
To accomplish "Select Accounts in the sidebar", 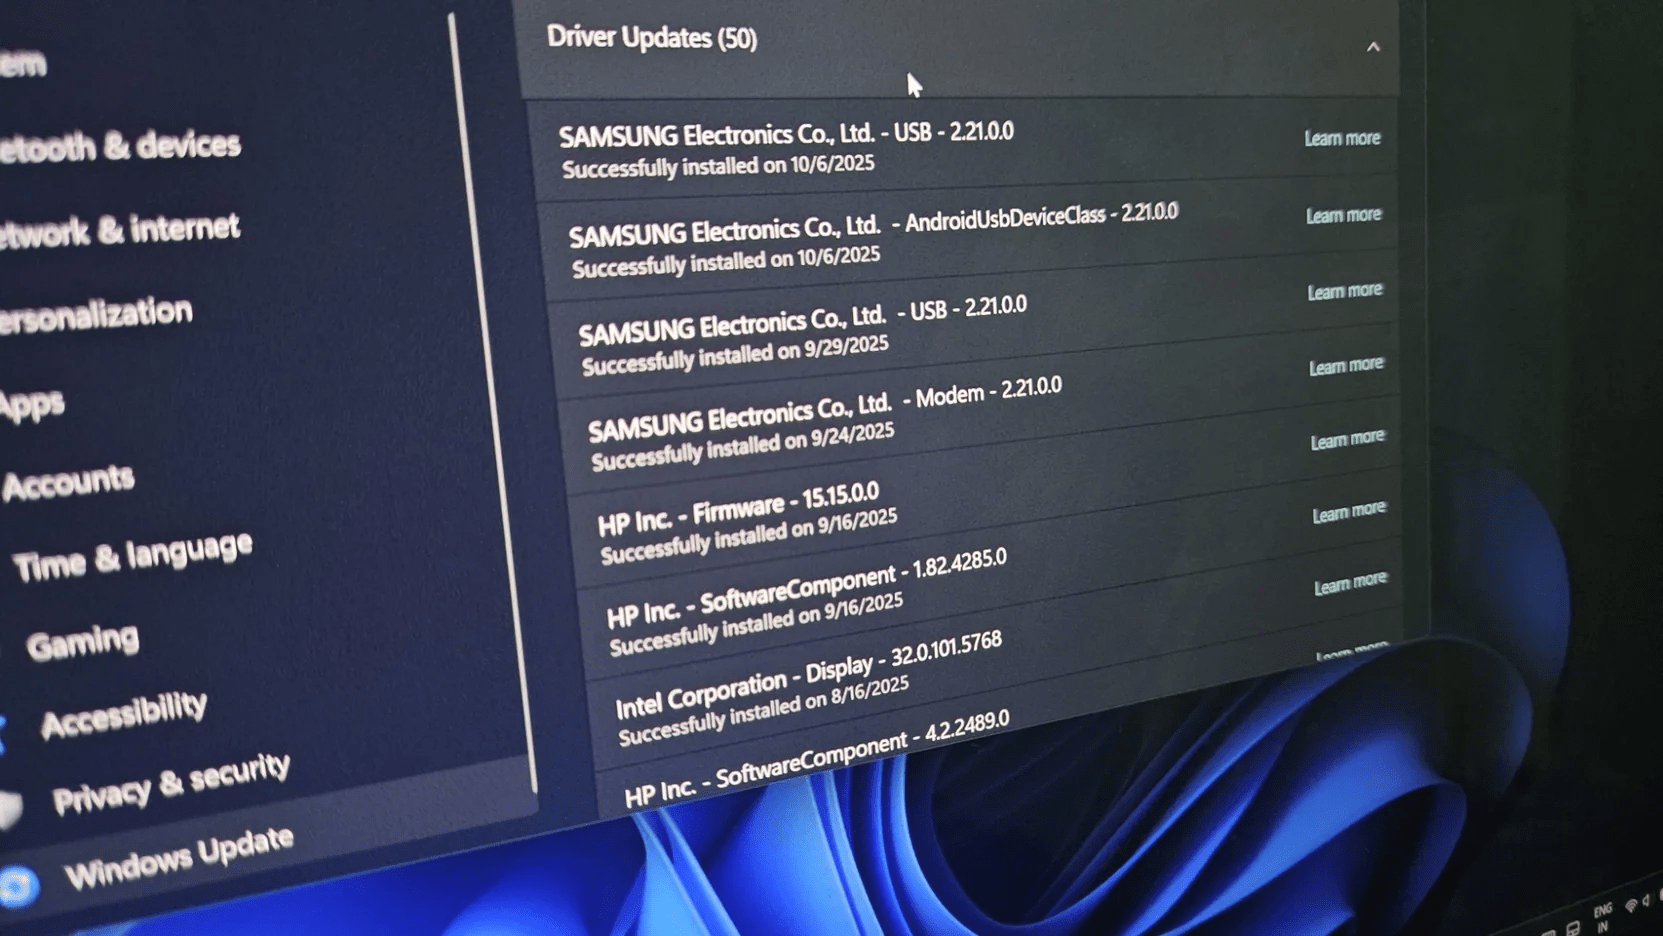I will coord(68,482).
